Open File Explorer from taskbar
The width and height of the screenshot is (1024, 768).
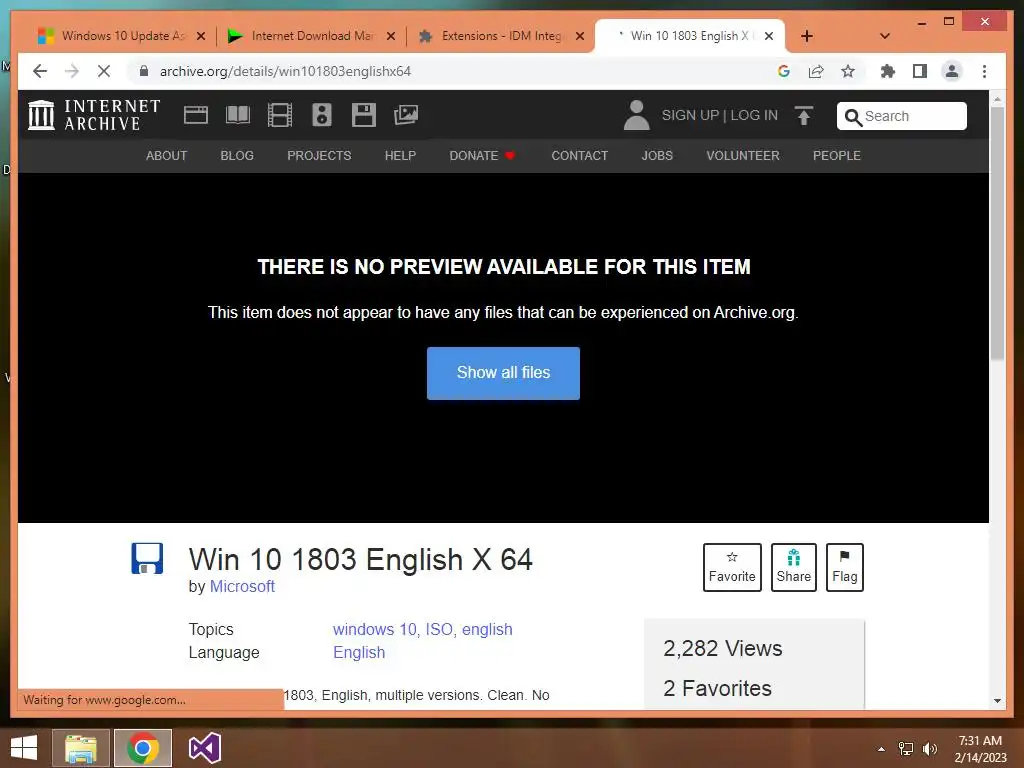pos(81,748)
